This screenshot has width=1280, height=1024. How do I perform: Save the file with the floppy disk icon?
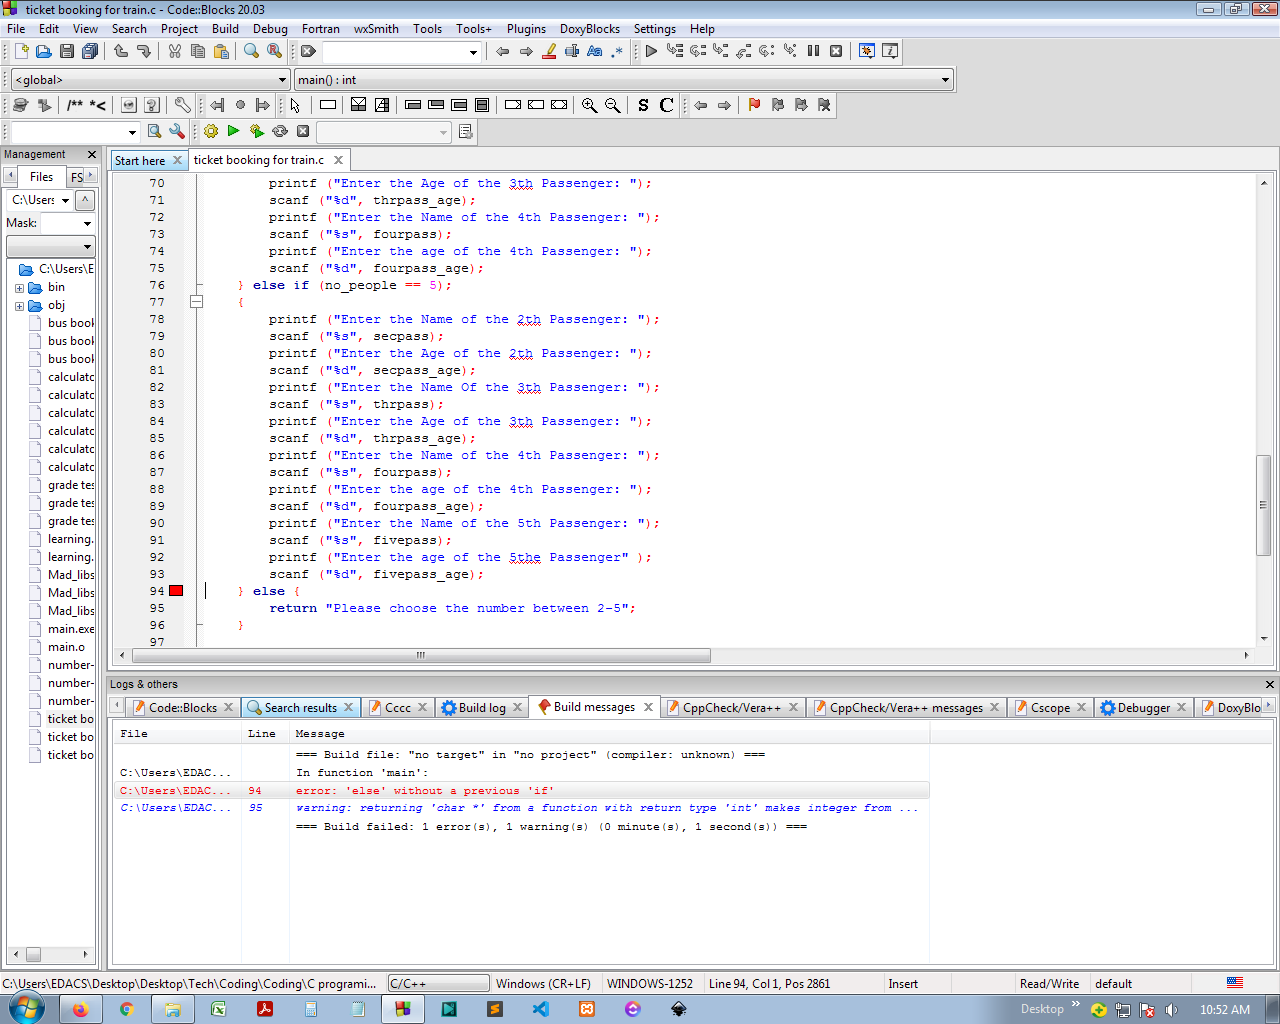pos(67,51)
